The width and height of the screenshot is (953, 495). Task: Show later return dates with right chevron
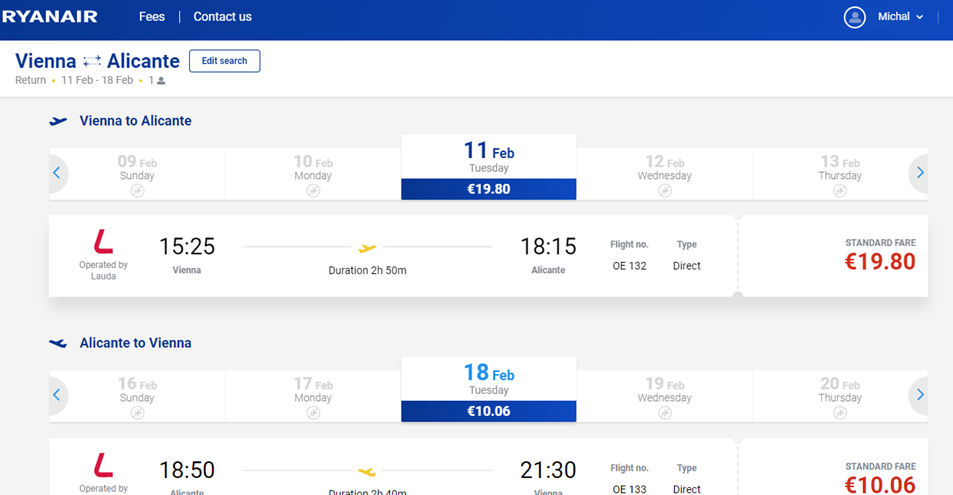pyautogui.click(x=920, y=395)
